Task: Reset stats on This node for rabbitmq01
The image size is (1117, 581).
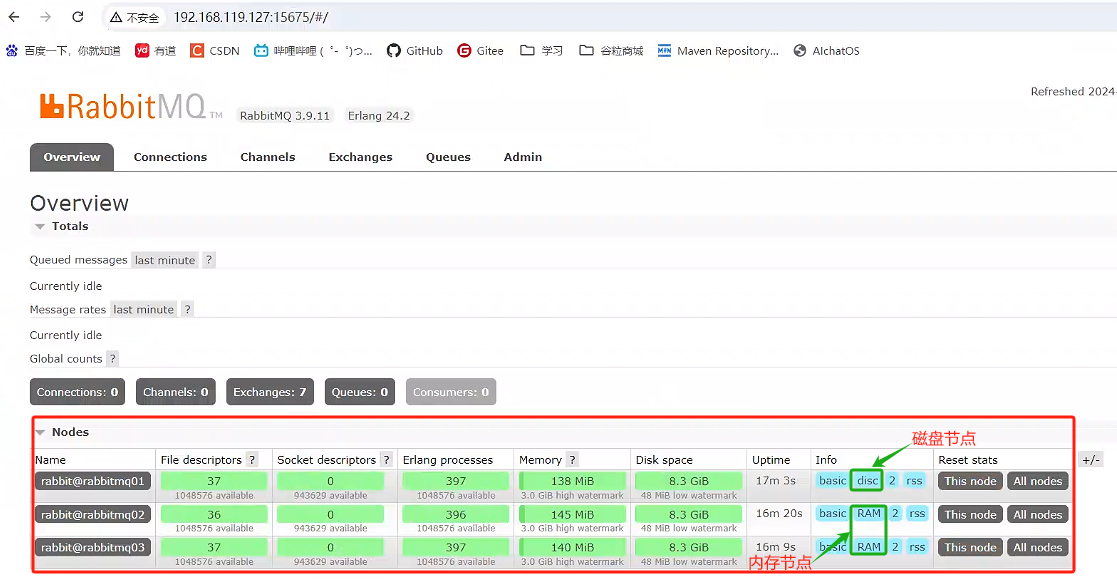Action: 970,481
